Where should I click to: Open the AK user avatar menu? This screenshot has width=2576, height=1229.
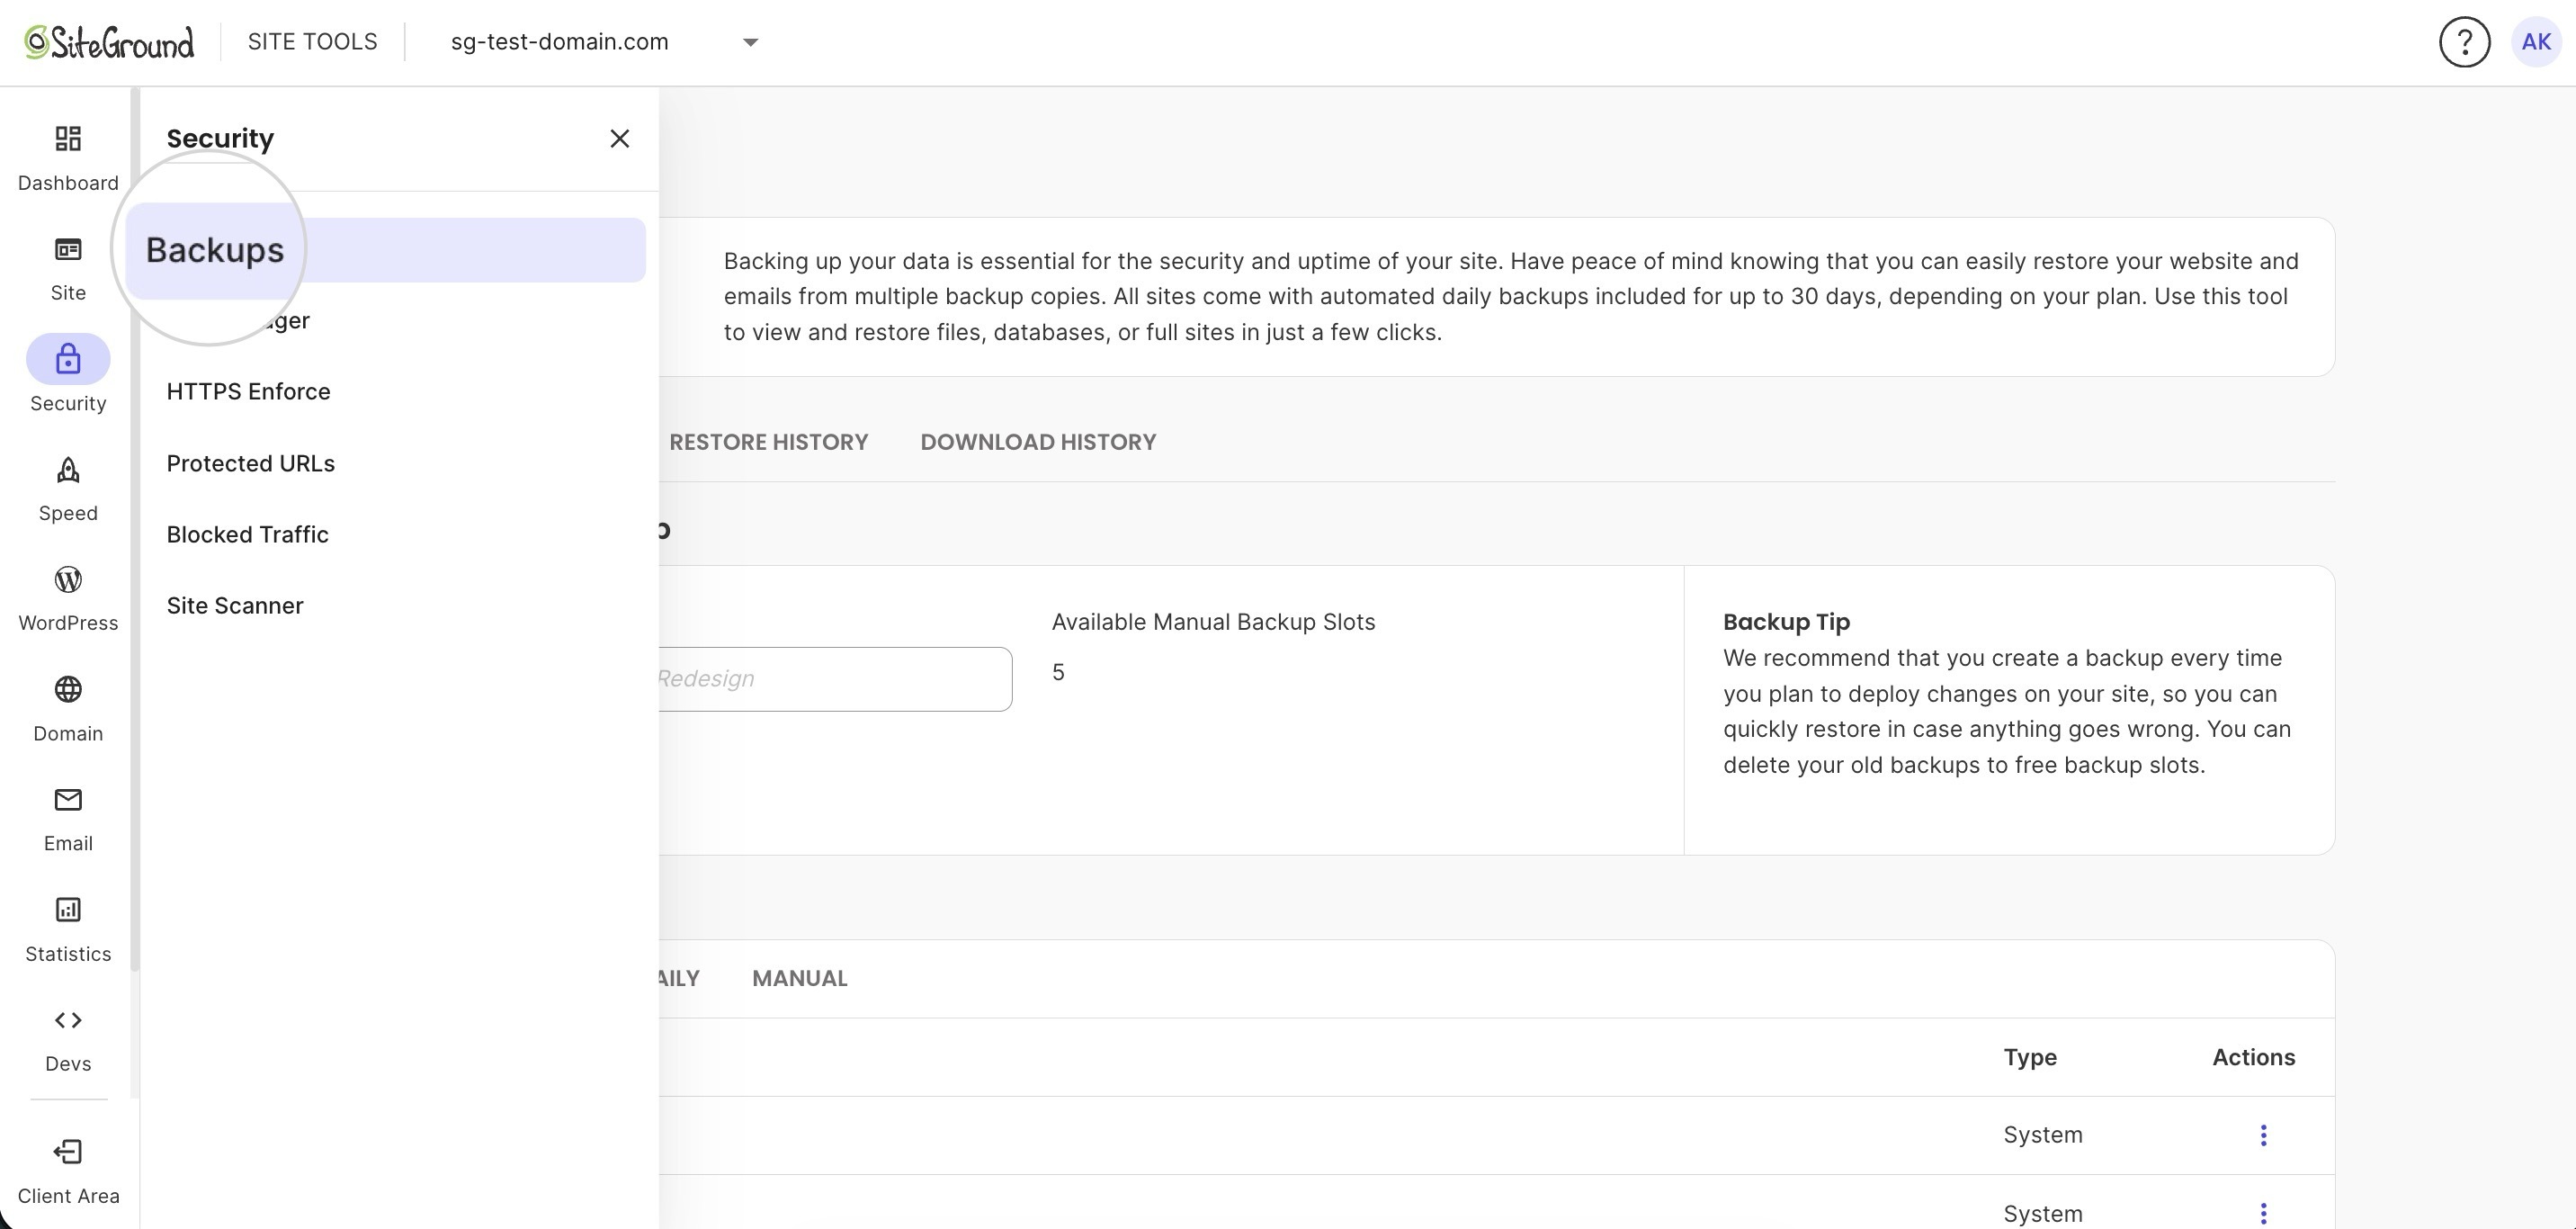tap(2536, 42)
